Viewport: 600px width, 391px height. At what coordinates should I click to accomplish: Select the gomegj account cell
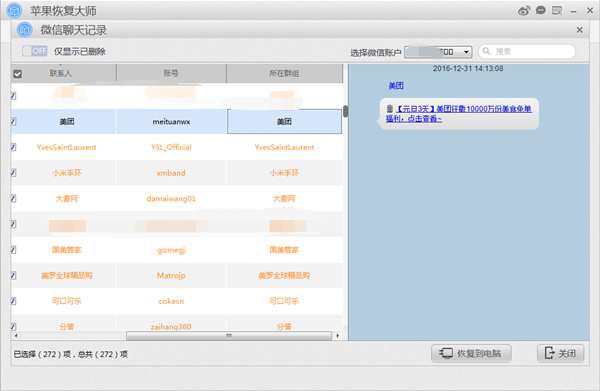tap(171, 250)
